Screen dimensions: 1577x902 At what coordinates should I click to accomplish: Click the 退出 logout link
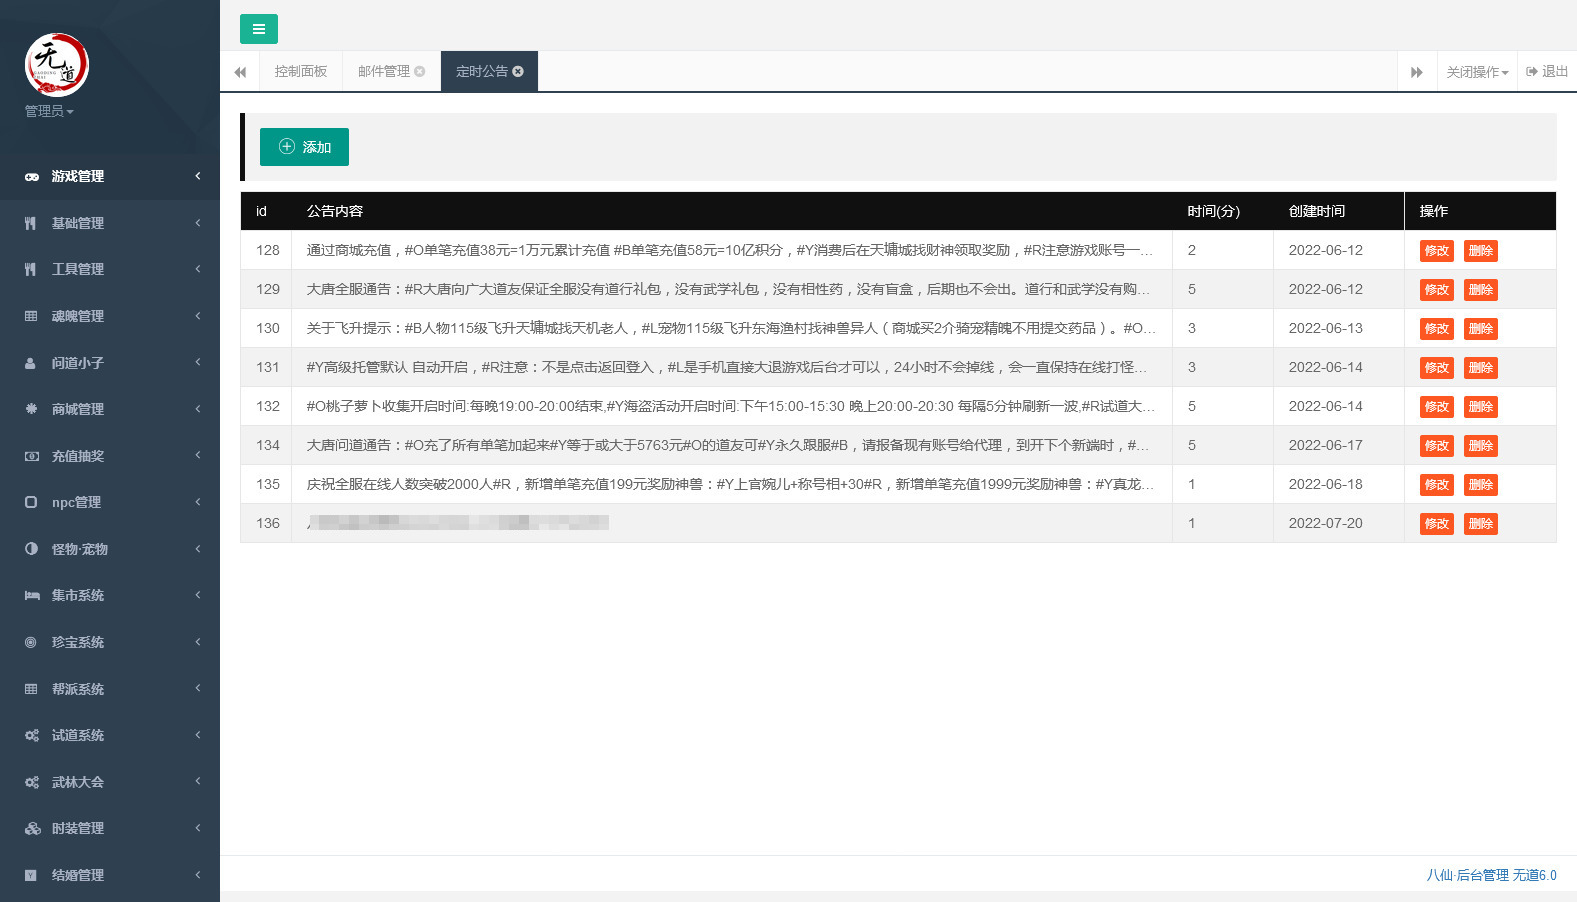1547,72
